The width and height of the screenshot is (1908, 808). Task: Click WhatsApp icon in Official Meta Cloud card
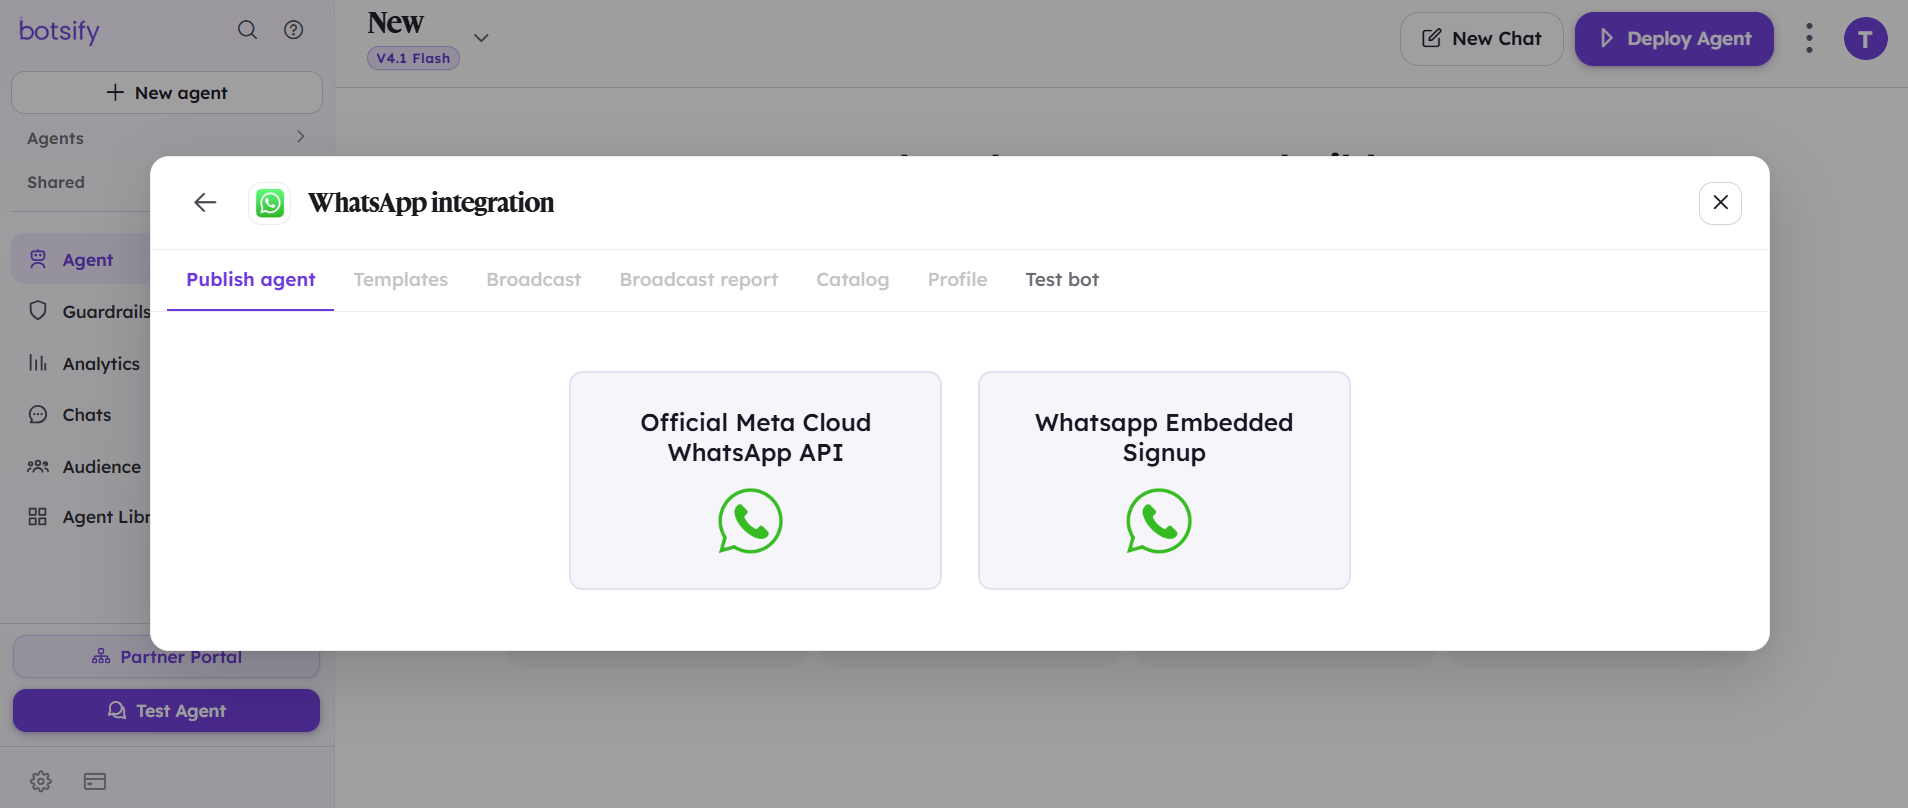pos(750,521)
